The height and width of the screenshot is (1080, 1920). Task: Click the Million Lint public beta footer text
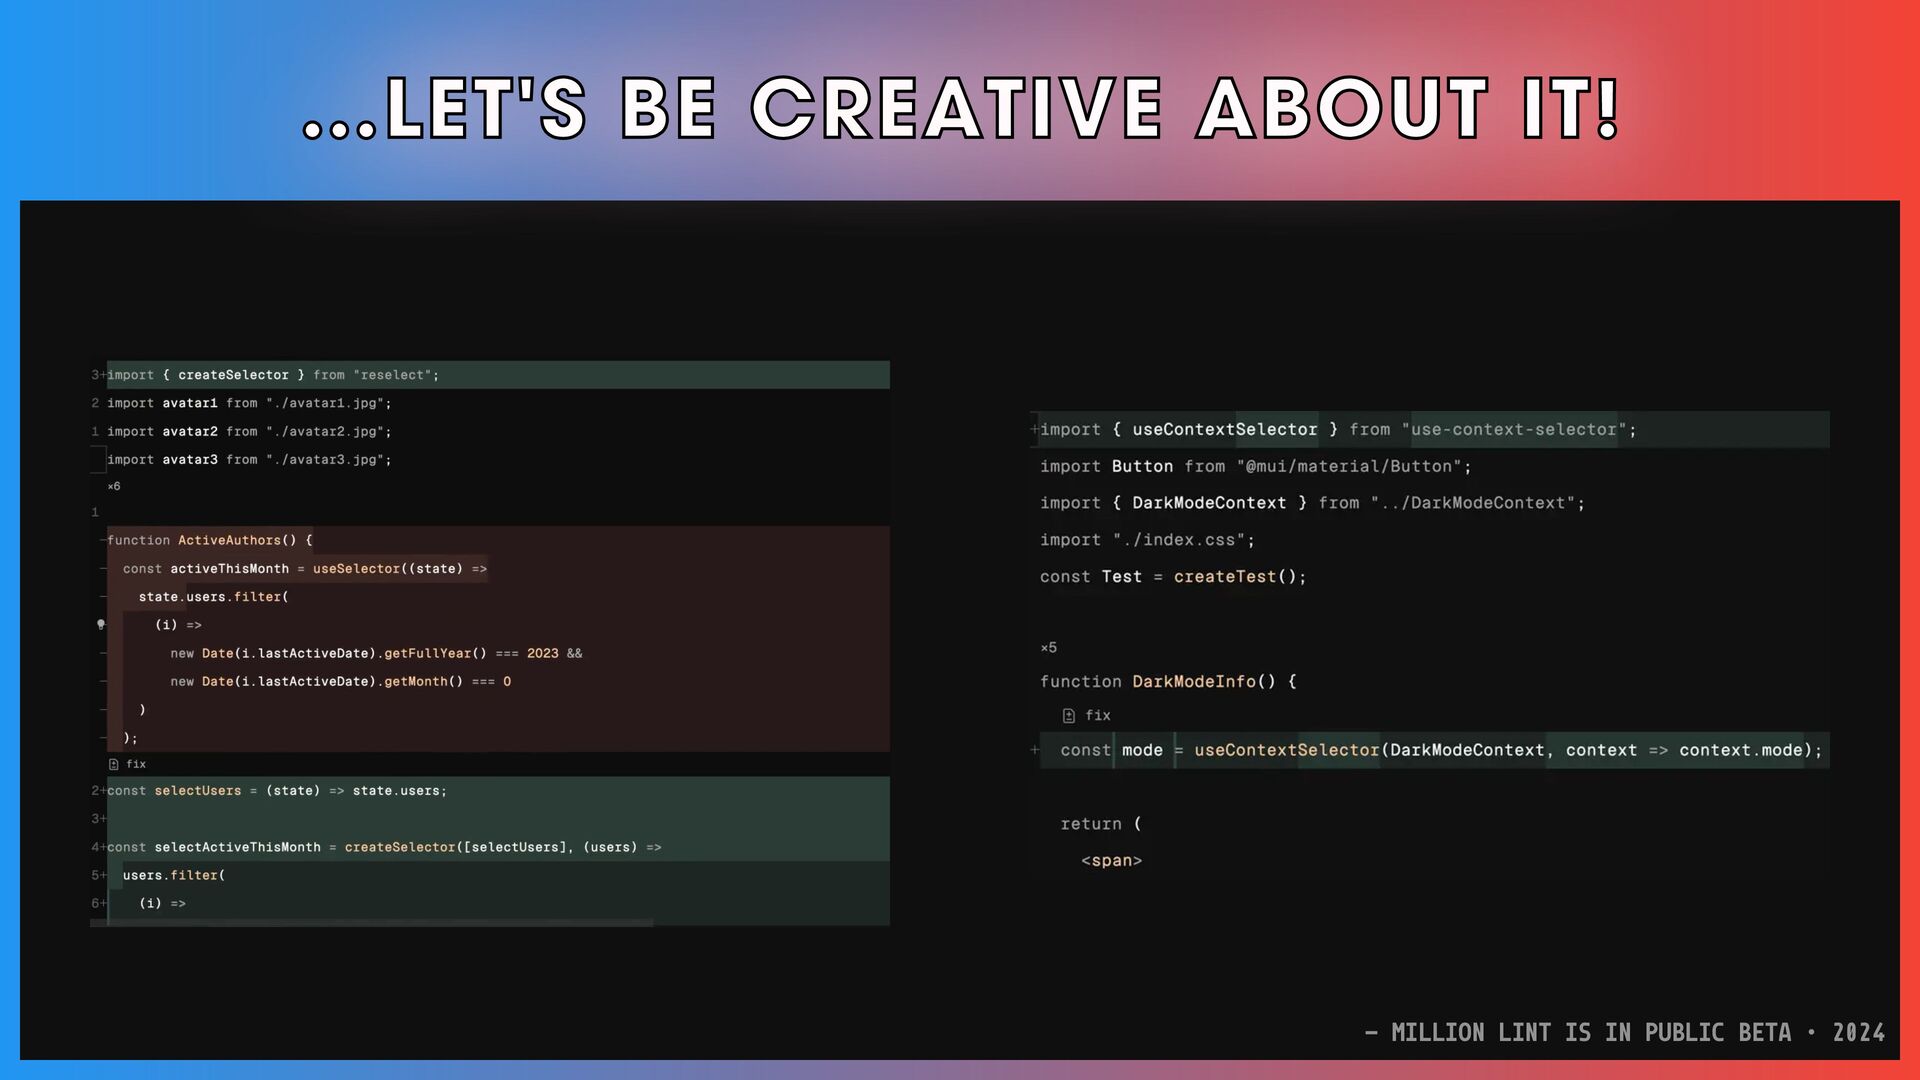(1624, 1033)
